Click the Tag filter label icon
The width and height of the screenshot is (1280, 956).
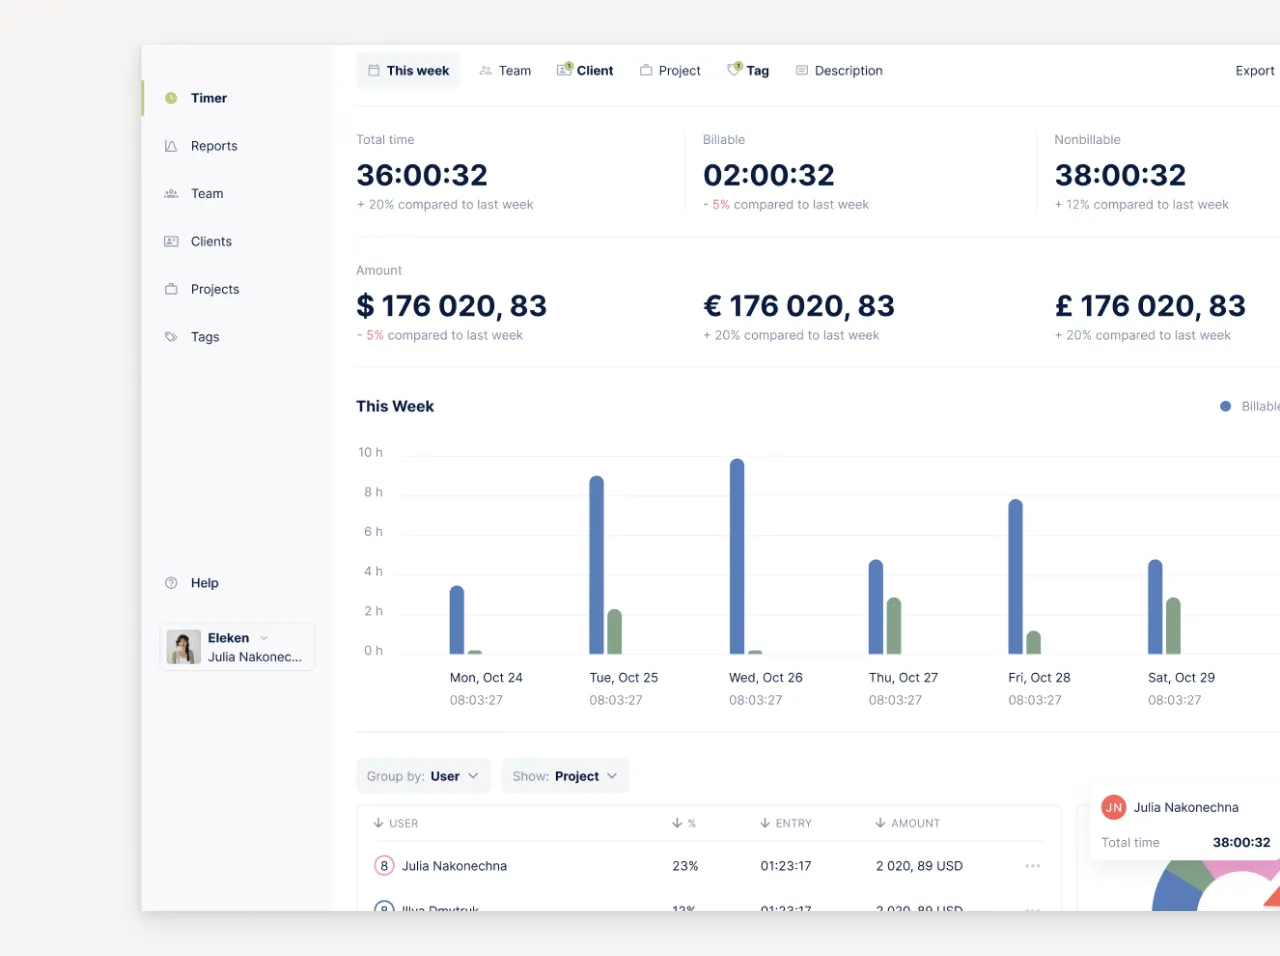[x=734, y=69]
